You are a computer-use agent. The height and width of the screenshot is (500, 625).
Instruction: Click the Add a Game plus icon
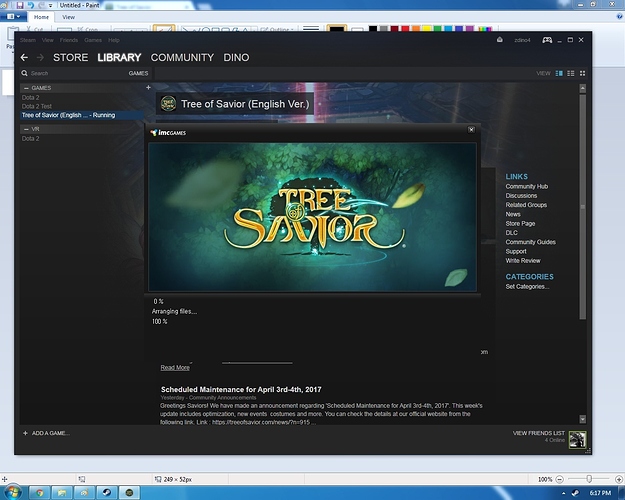25,433
